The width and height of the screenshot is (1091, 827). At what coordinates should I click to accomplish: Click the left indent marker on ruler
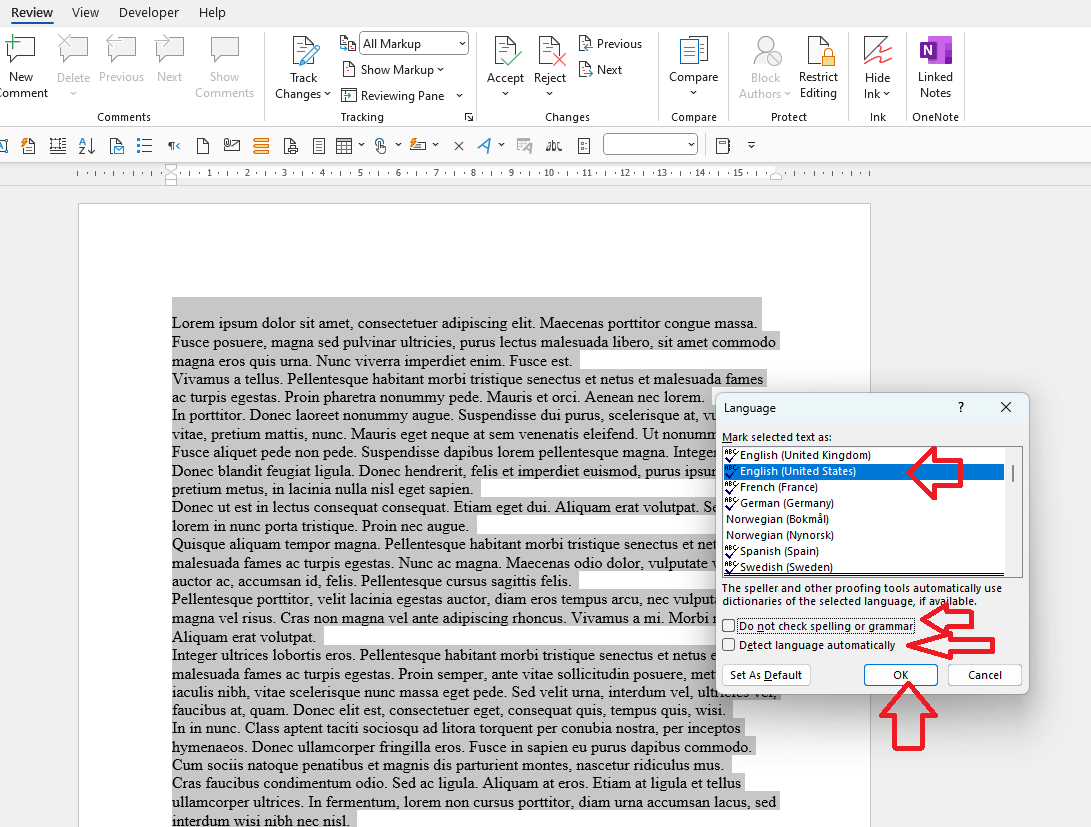point(171,174)
